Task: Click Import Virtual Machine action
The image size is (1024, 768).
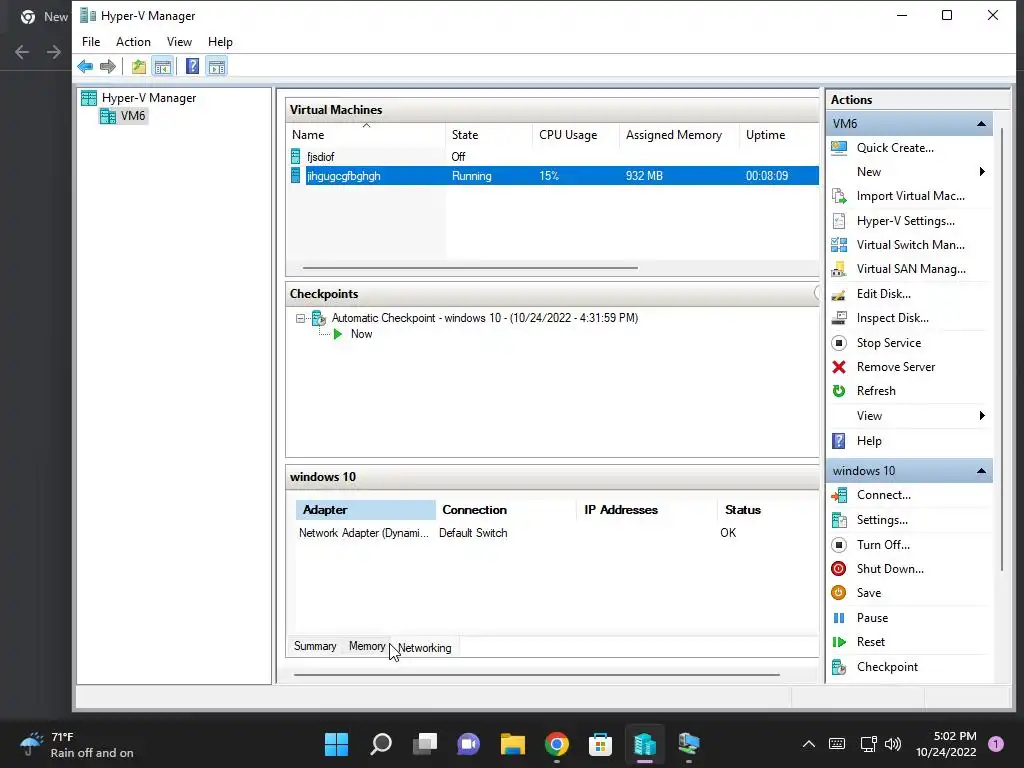Action: pyautogui.click(x=910, y=196)
